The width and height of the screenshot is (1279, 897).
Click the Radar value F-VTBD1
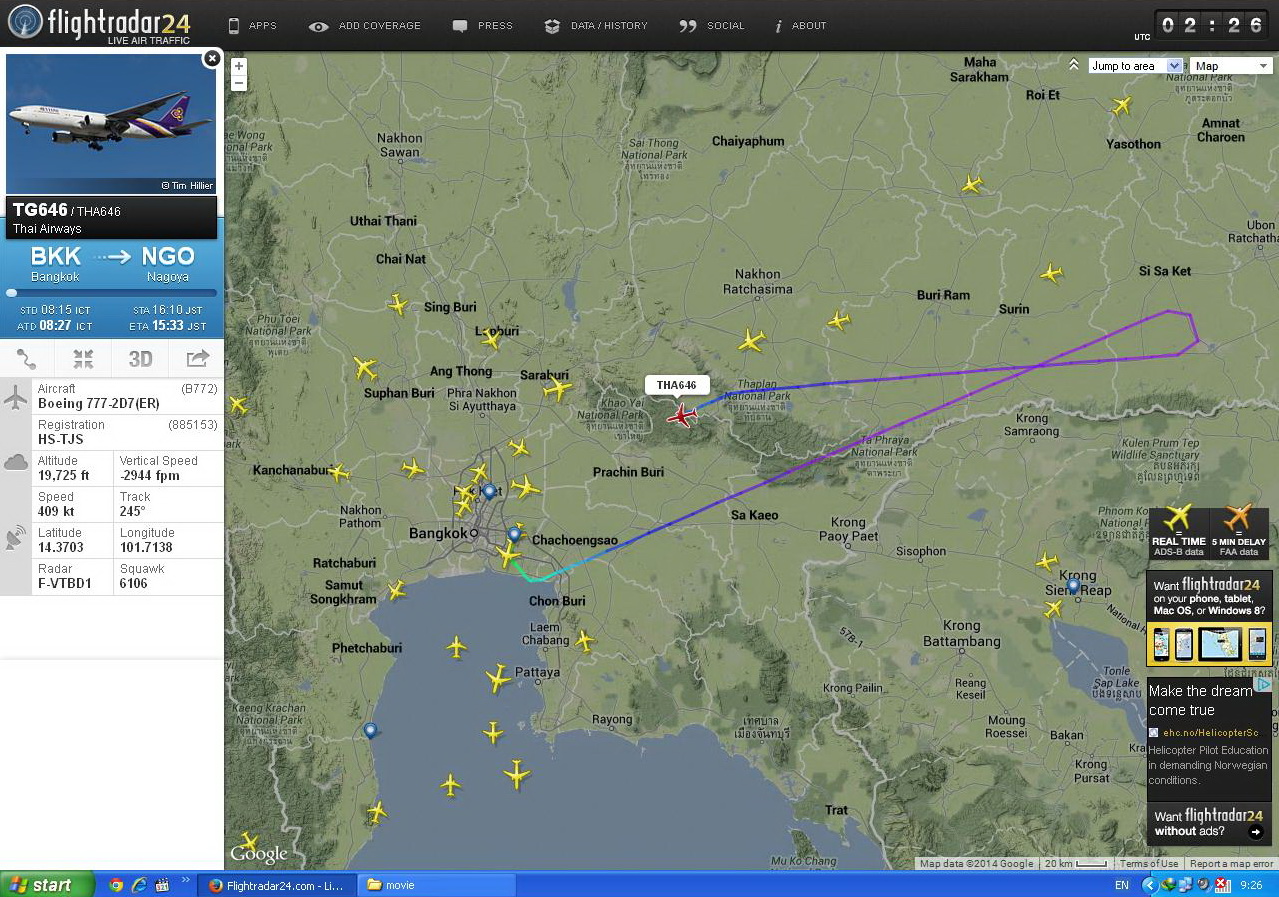pos(65,583)
